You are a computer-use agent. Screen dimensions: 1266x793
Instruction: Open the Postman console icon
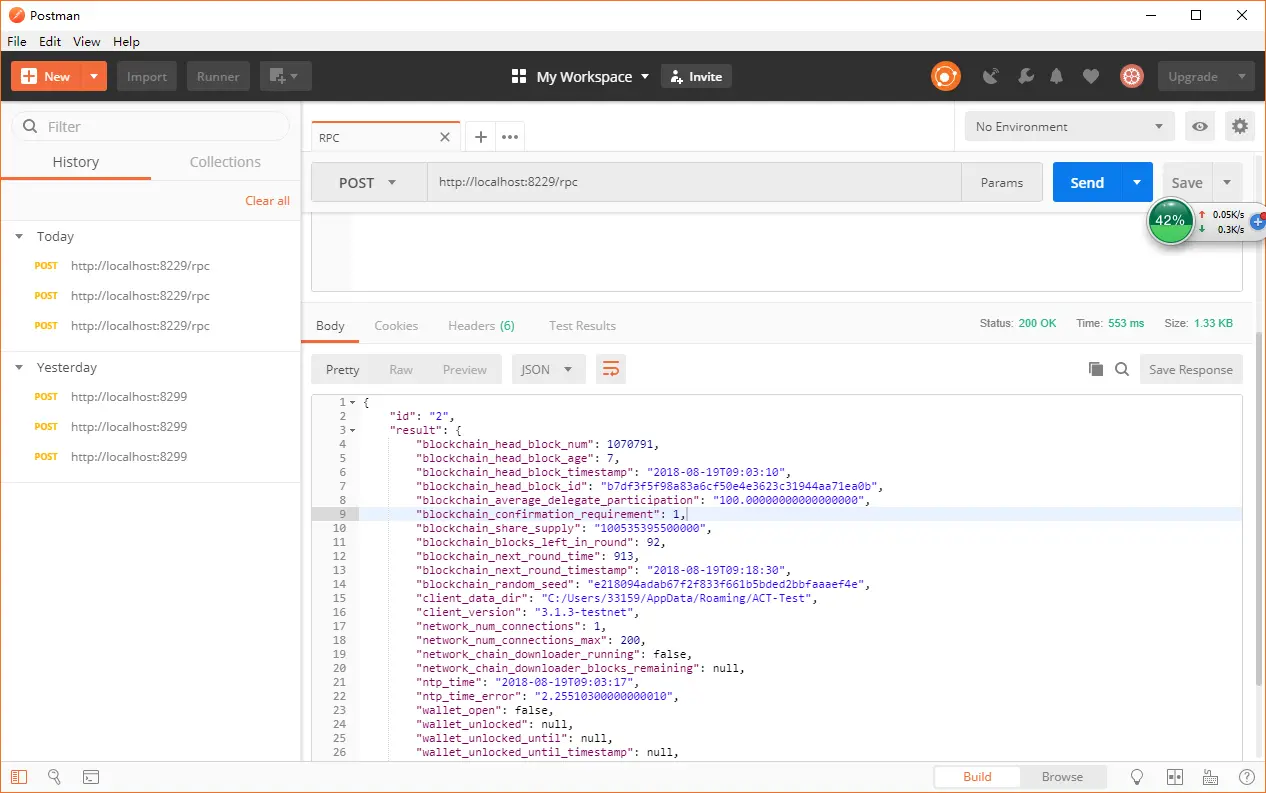90,776
